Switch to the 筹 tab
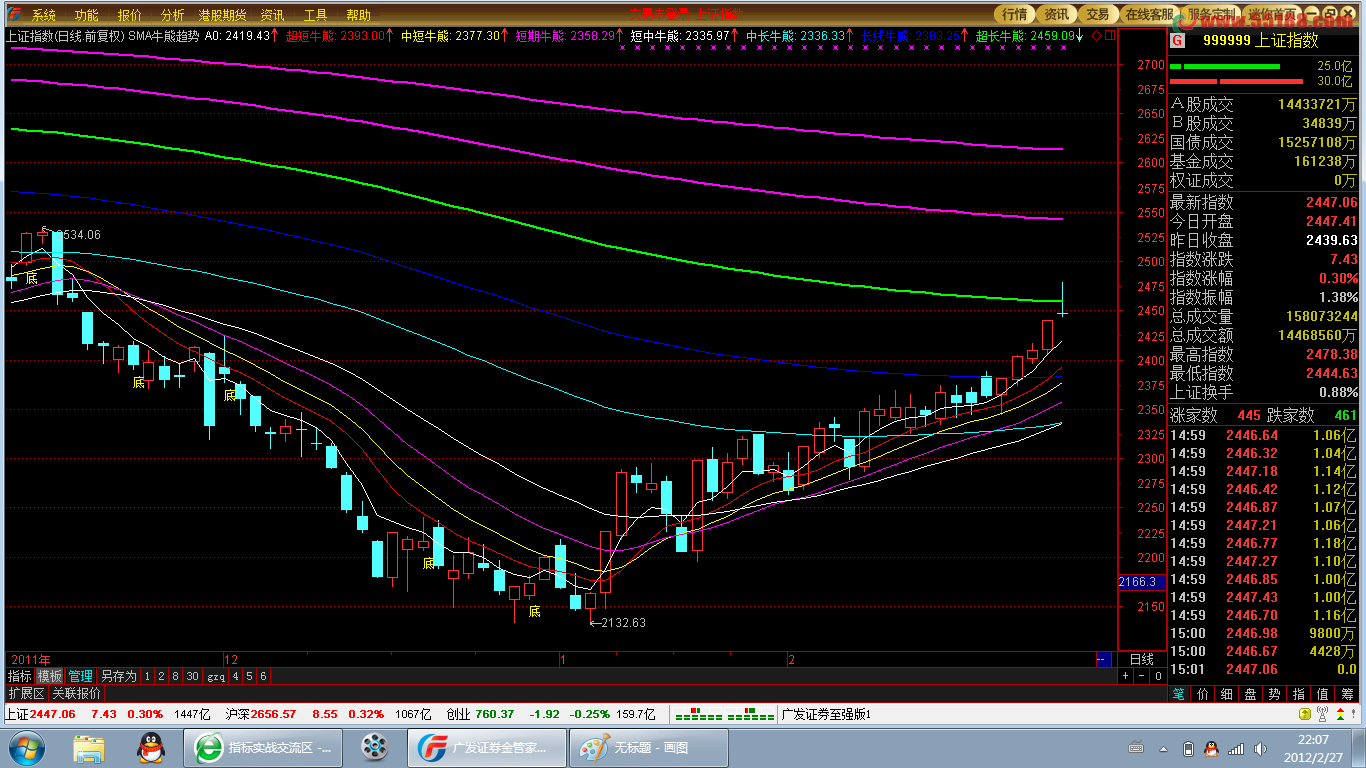The height and width of the screenshot is (768, 1366). tap(1347, 693)
